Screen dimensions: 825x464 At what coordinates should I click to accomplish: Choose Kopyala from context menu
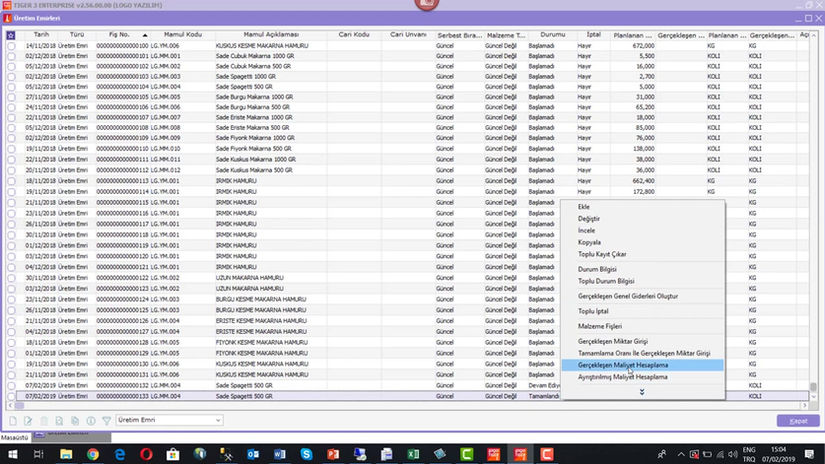[x=589, y=243]
